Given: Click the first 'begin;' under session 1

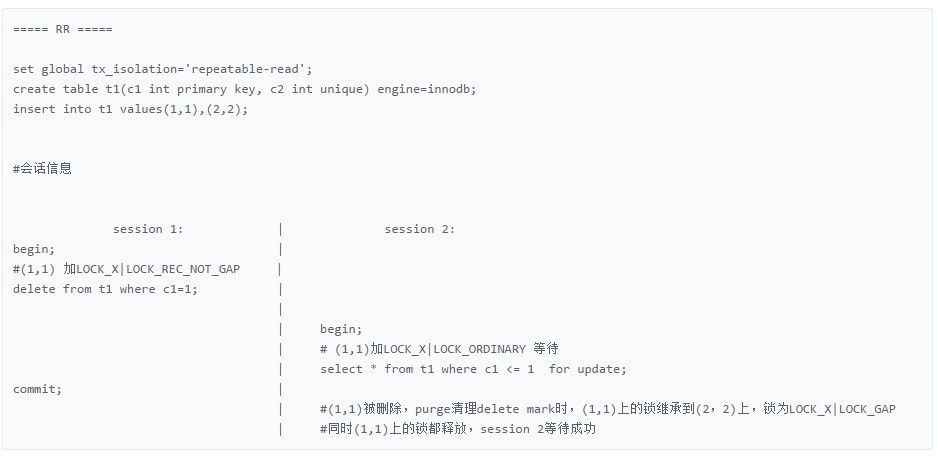Looking at the screenshot, I should [x=34, y=249].
